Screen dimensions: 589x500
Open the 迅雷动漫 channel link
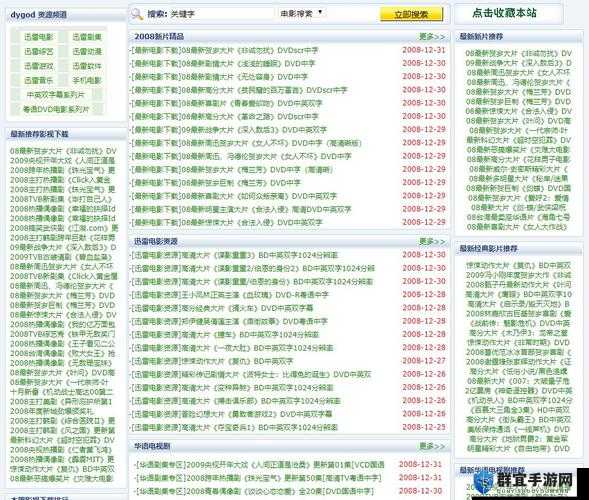point(87,51)
